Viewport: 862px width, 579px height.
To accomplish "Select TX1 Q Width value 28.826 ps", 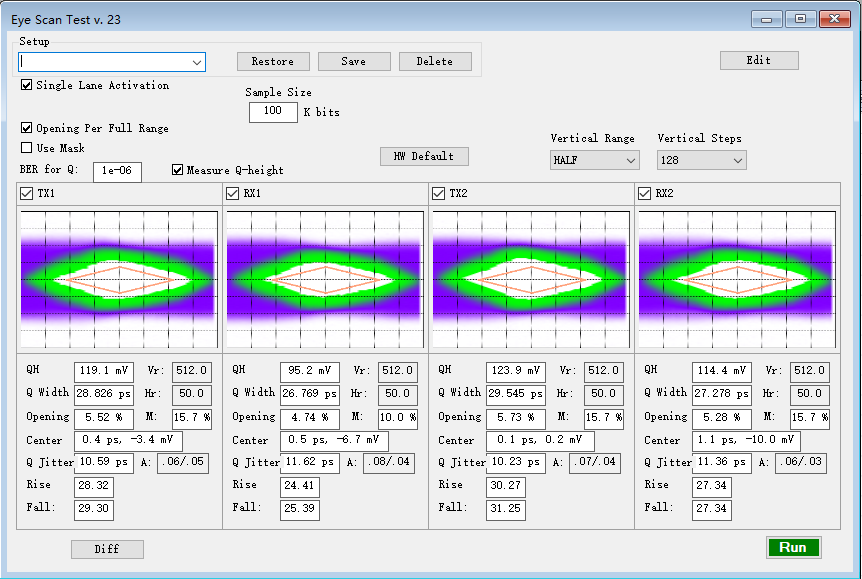I will click(104, 395).
